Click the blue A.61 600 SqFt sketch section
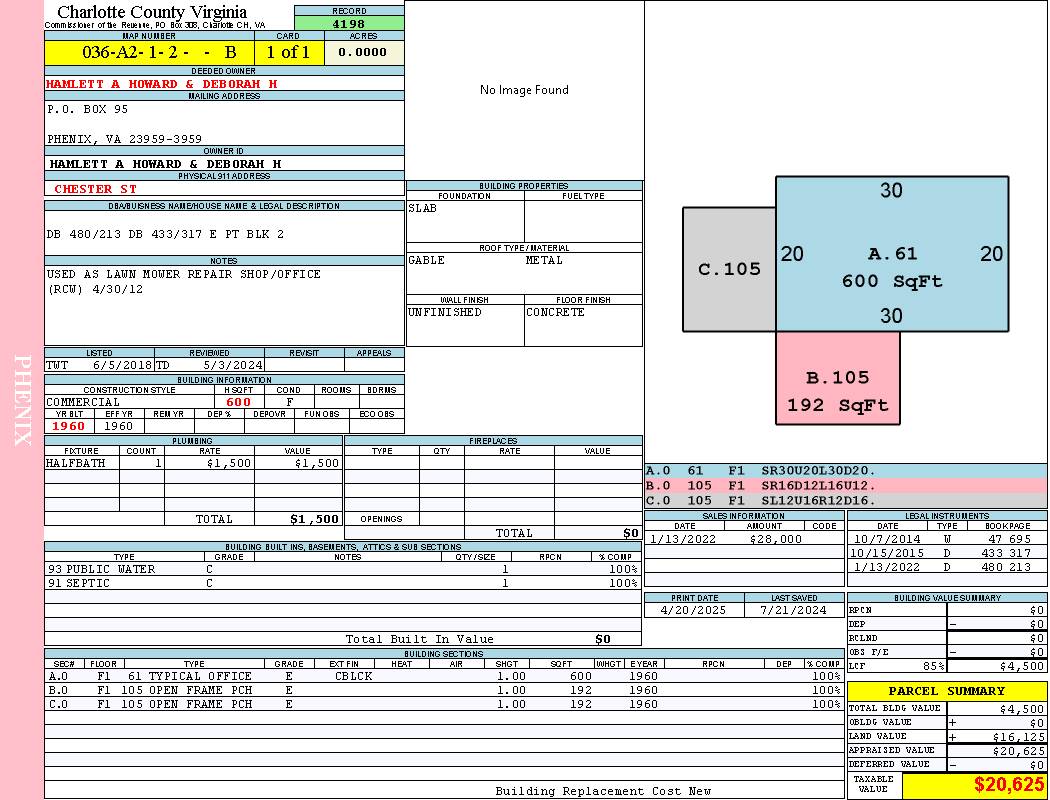 (x=891, y=254)
